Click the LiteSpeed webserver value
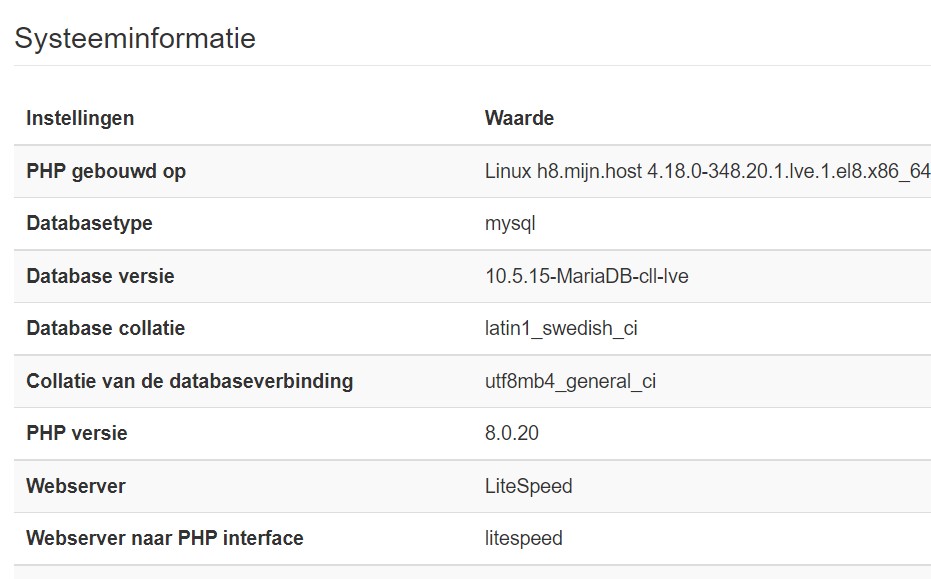 coord(528,486)
